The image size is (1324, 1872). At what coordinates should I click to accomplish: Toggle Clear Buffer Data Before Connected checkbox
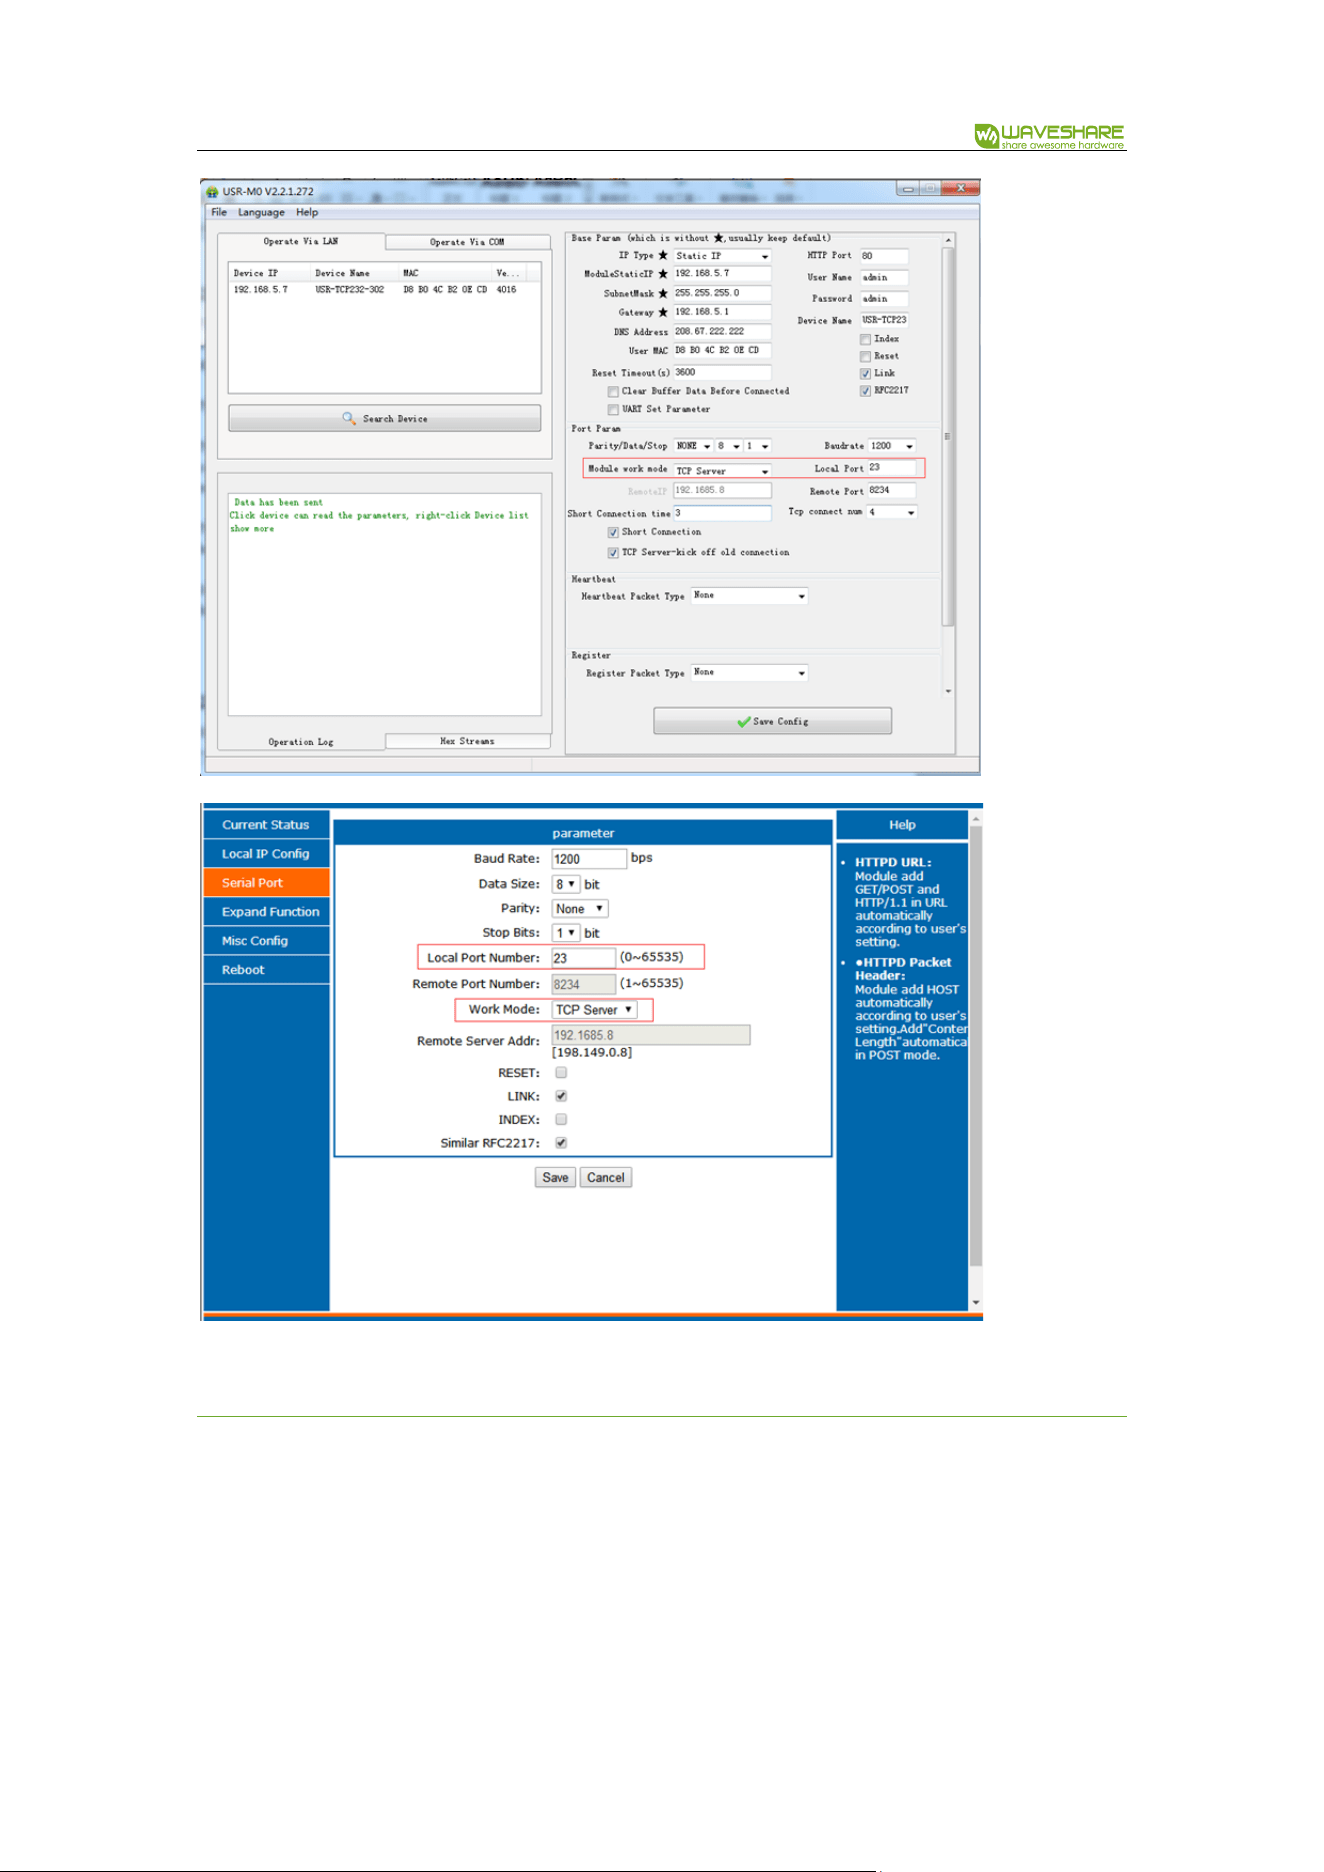[x=613, y=392]
